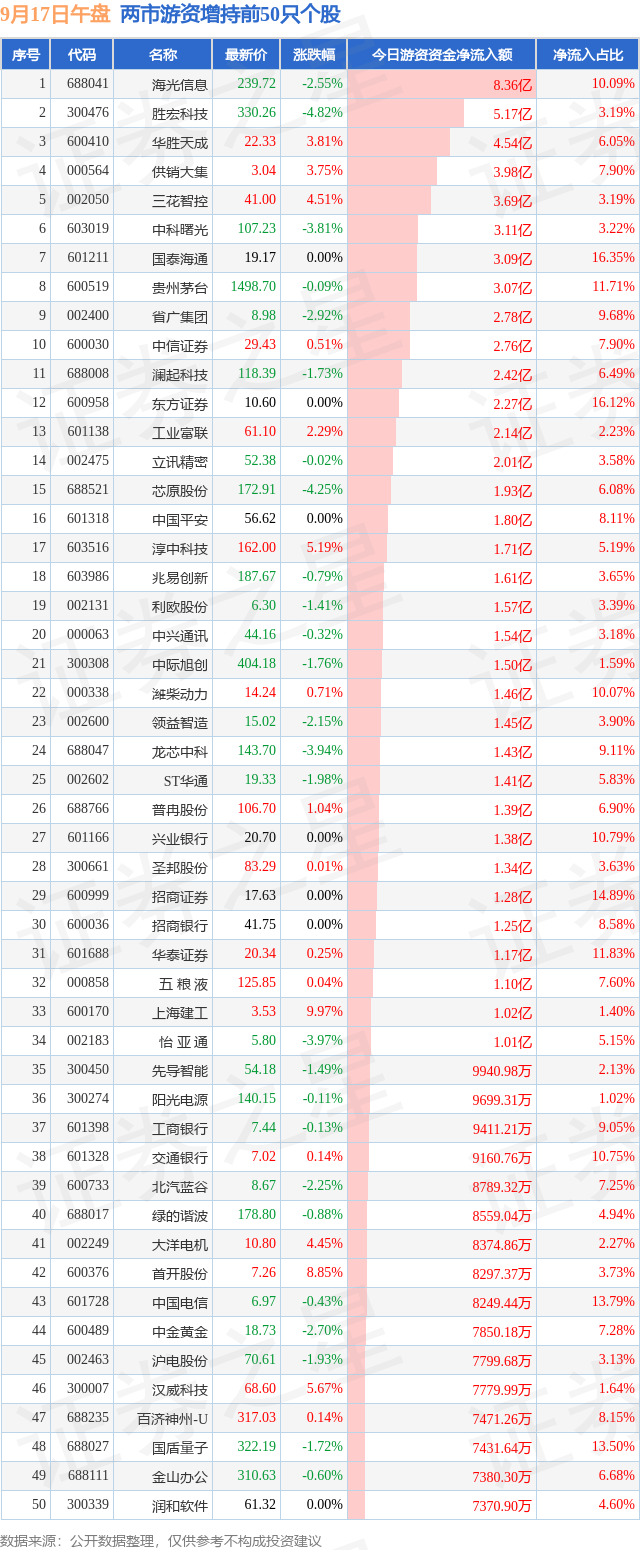The width and height of the screenshot is (640, 1550).
Task: Click stock name 润和软件
Action: click(180, 1506)
